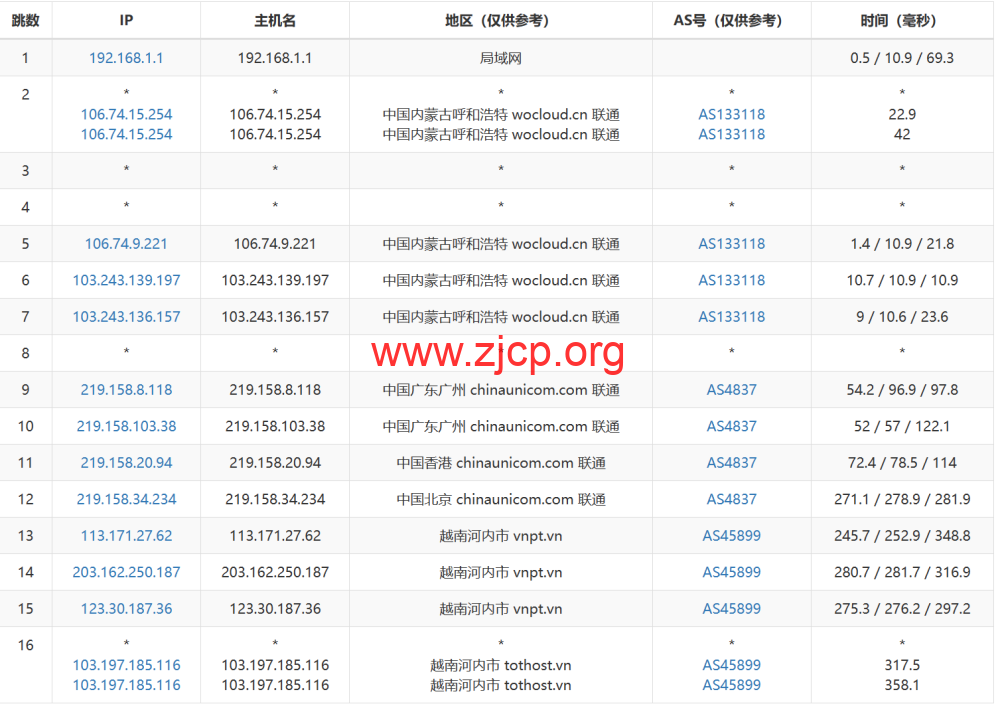The width and height of the screenshot is (1000, 708).
Task: Open the AS133118 link in hop 6 row
Action: click(x=732, y=280)
